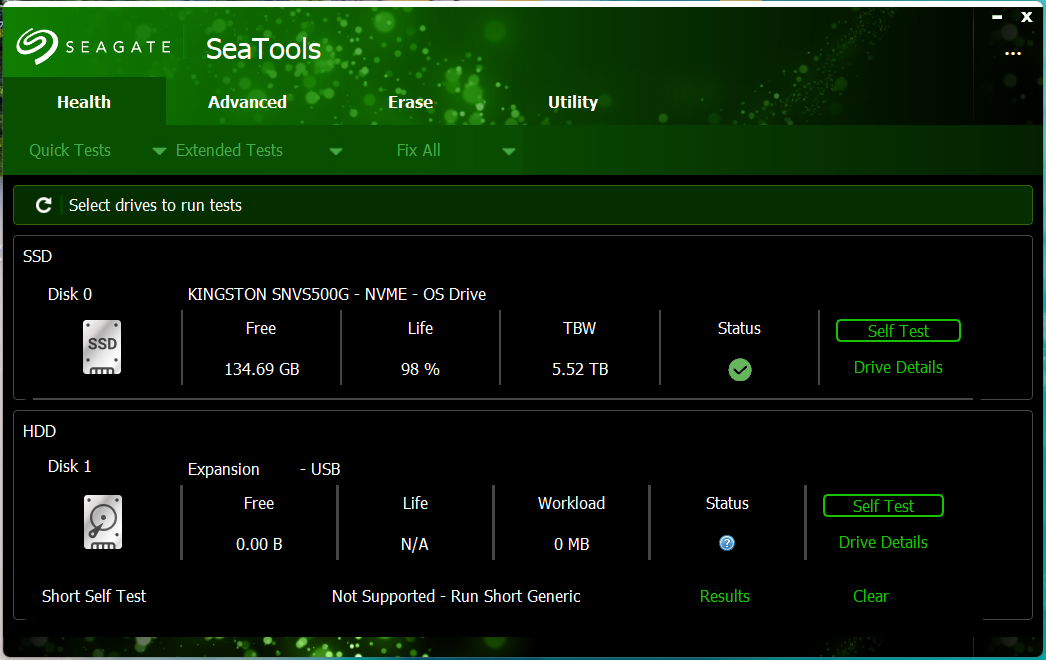1046x660 pixels.
Task: Minimize the SeaTools window
Action: (997, 17)
